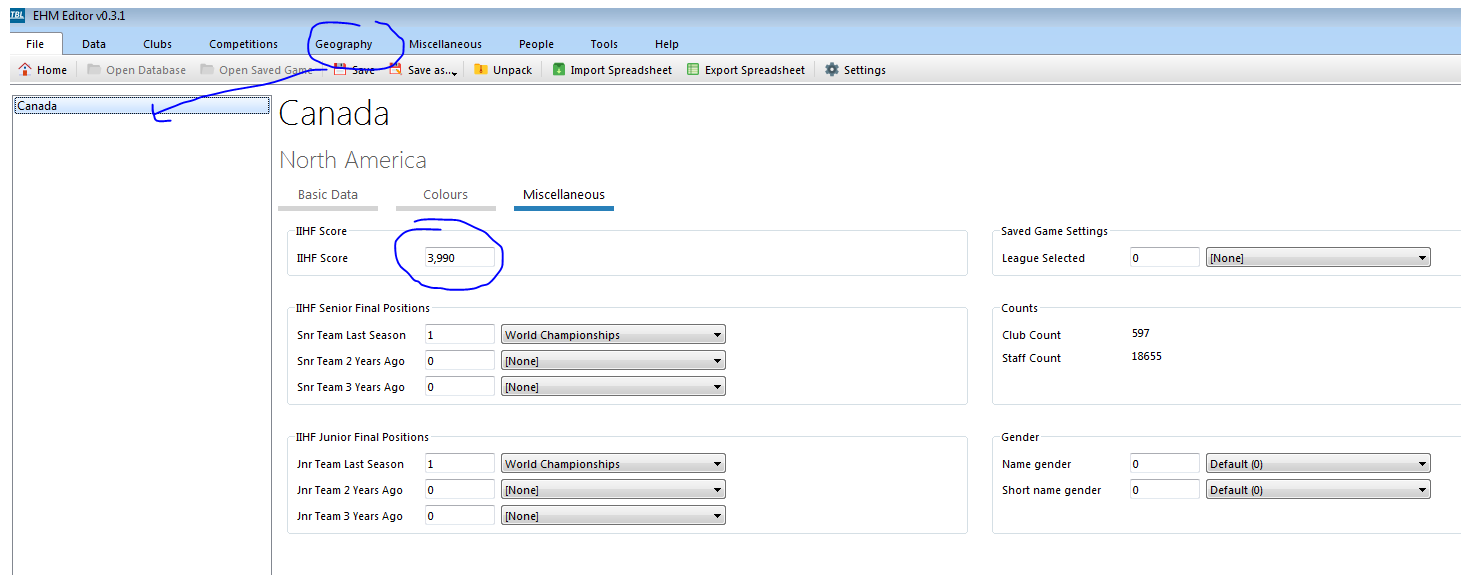Click the Open Database folder icon
This screenshot has width=1461, height=575.
(94, 70)
